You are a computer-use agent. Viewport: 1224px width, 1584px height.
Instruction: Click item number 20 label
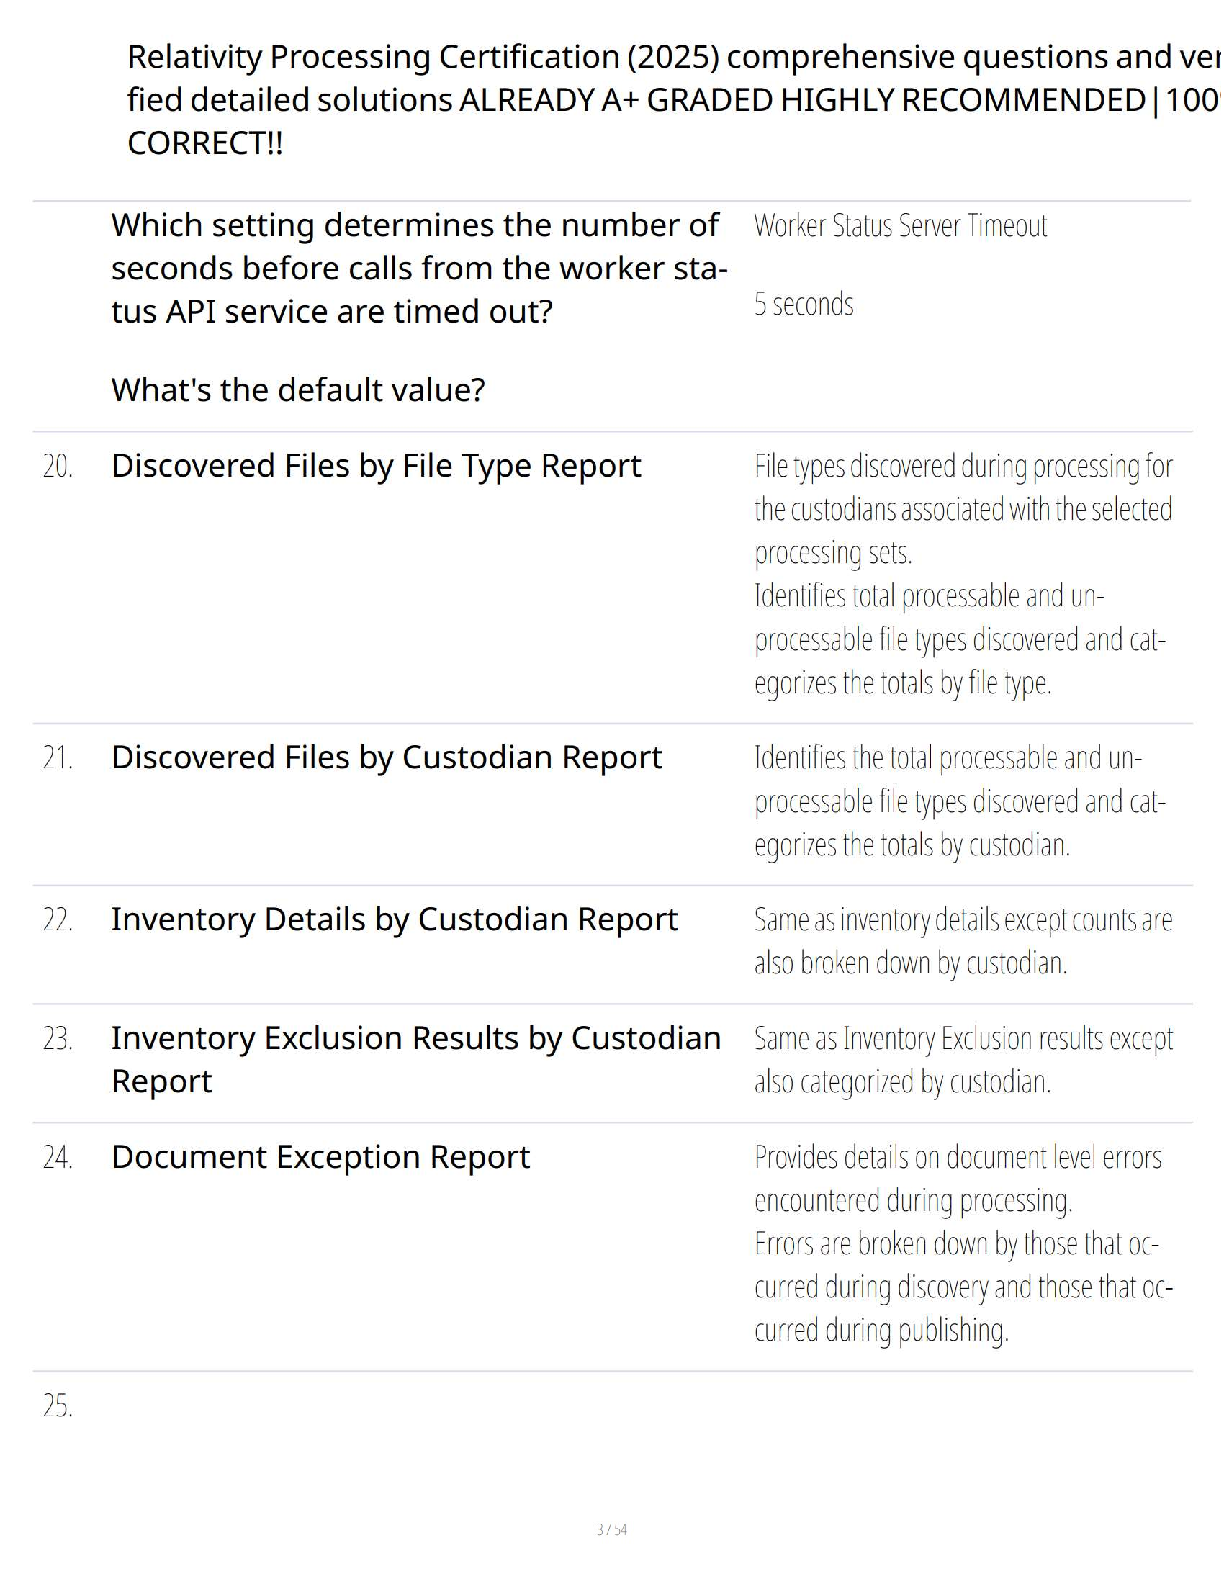(x=57, y=467)
